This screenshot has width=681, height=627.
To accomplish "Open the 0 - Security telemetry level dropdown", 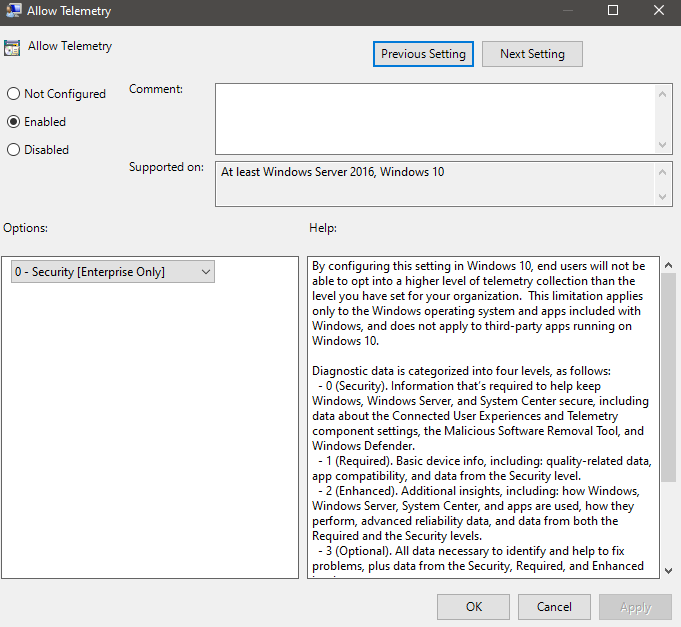I will click(112, 271).
